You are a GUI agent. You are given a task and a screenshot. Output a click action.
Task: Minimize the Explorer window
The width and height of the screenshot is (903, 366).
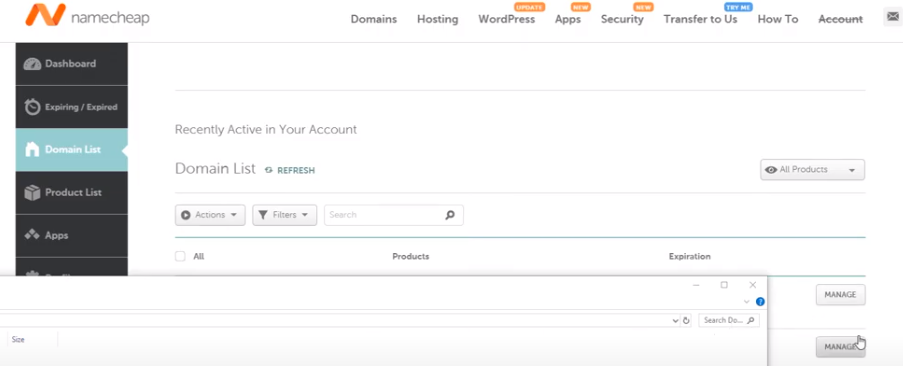pos(696,285)
